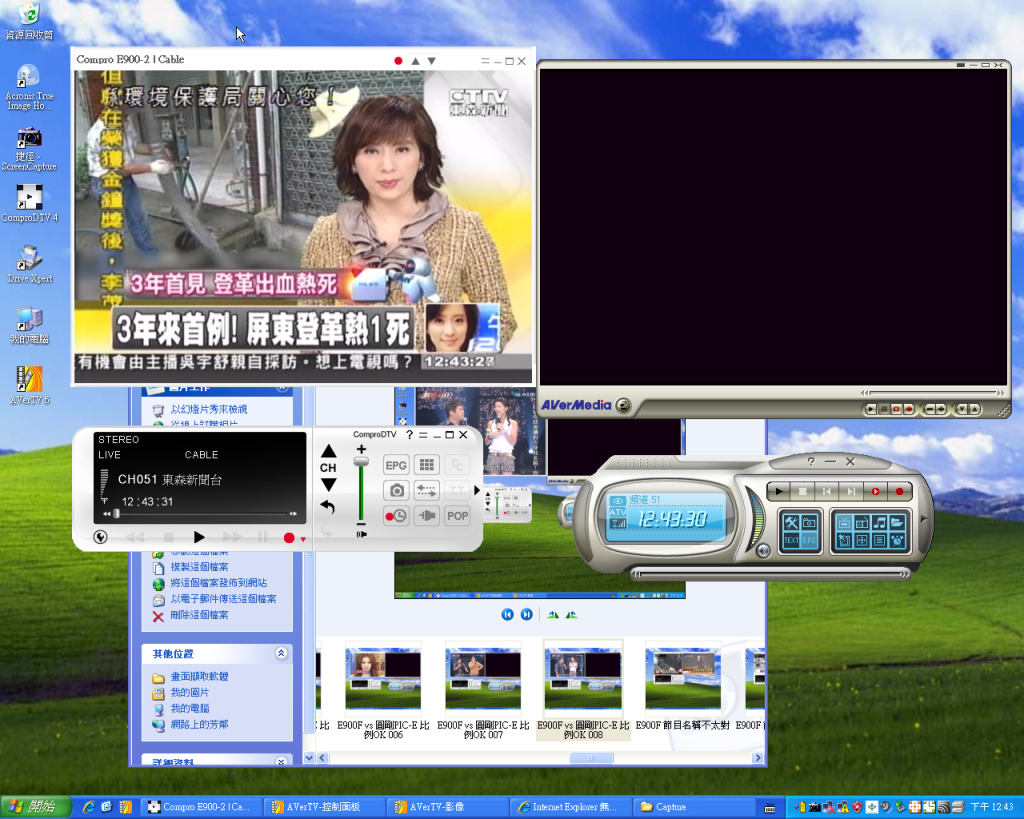
Task: Switch to radio mode in AVerTV panel
Action: (862, 522)
